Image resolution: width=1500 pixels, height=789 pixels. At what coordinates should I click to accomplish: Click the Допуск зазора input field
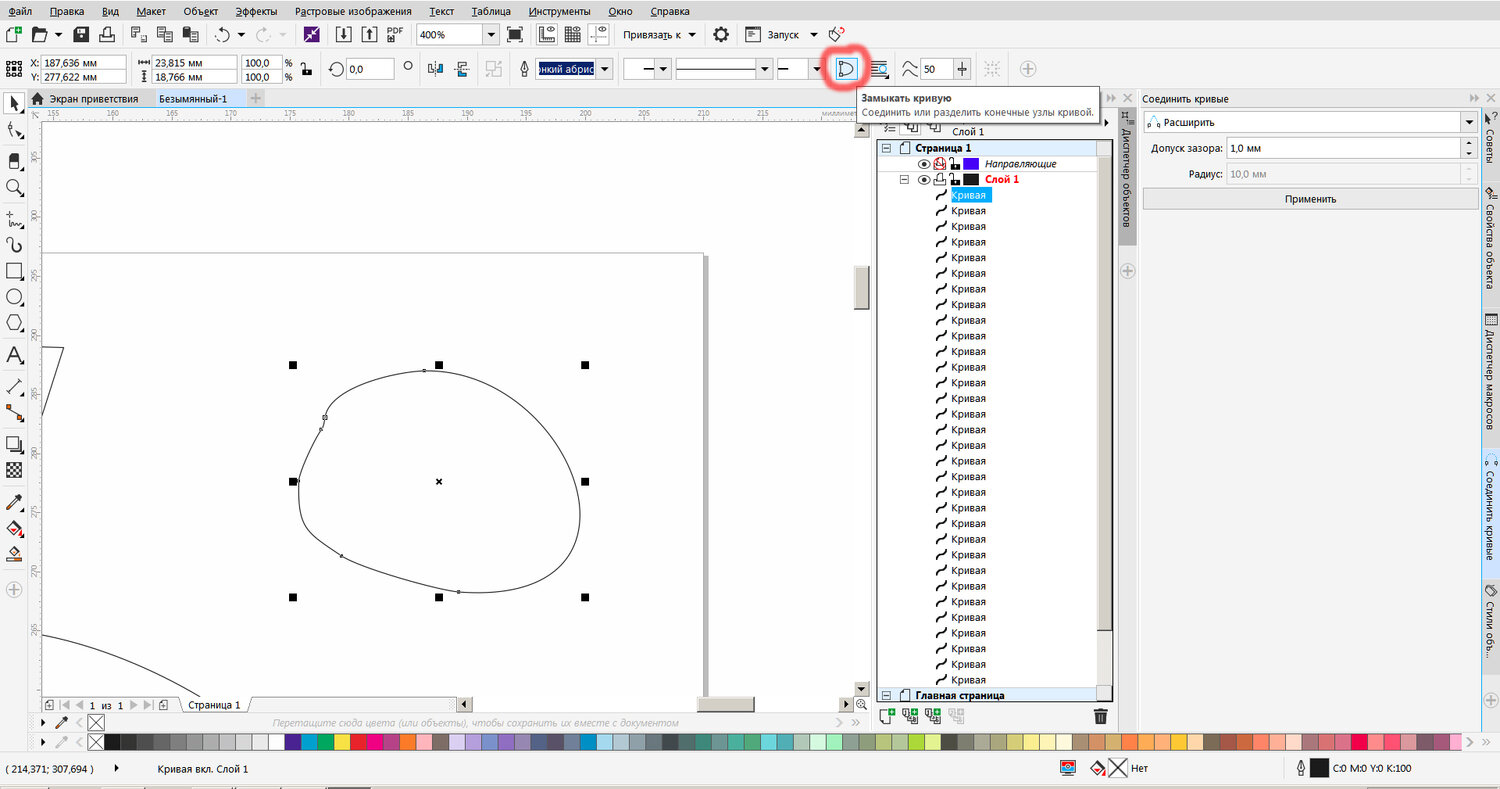coord(1342,148)
